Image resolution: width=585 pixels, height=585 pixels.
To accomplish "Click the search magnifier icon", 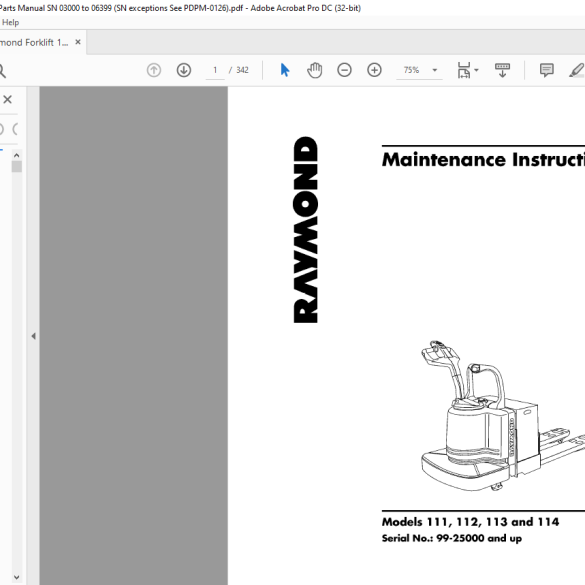I will click(2, 71).
